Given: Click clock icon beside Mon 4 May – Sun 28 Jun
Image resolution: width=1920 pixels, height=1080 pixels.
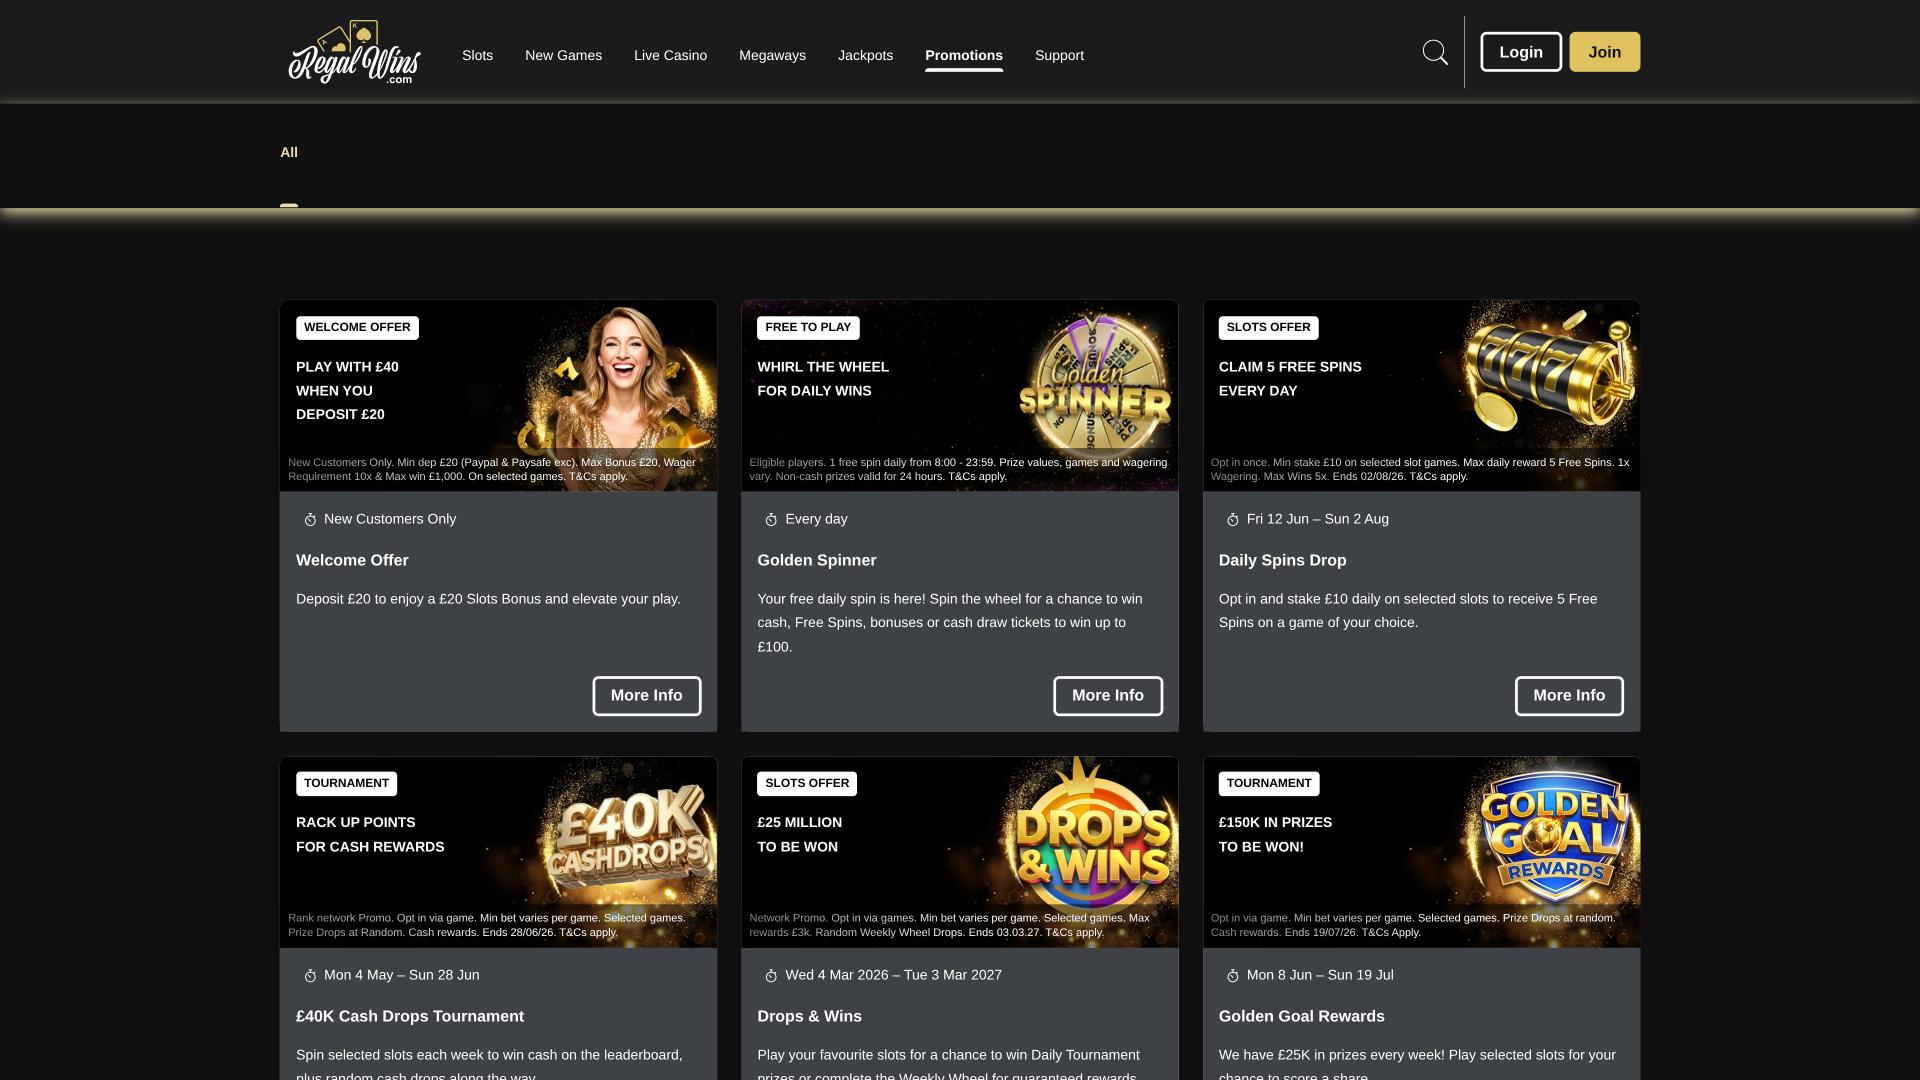Looking at the screenshot, I should coord(310,976).
